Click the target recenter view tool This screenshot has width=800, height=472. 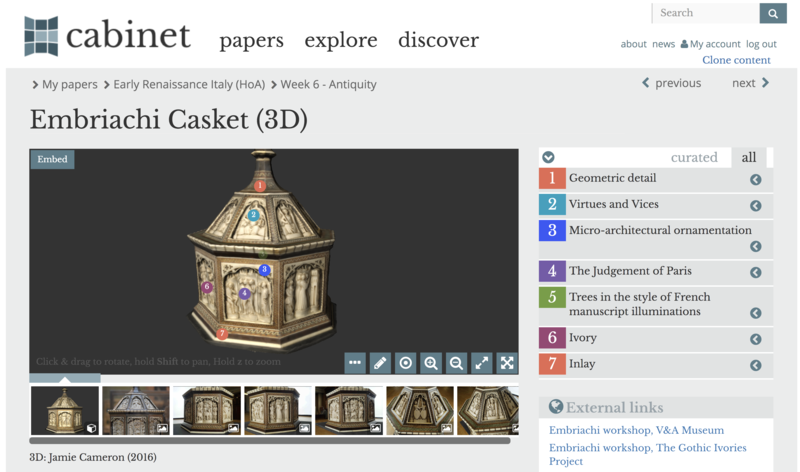[406, 363]
